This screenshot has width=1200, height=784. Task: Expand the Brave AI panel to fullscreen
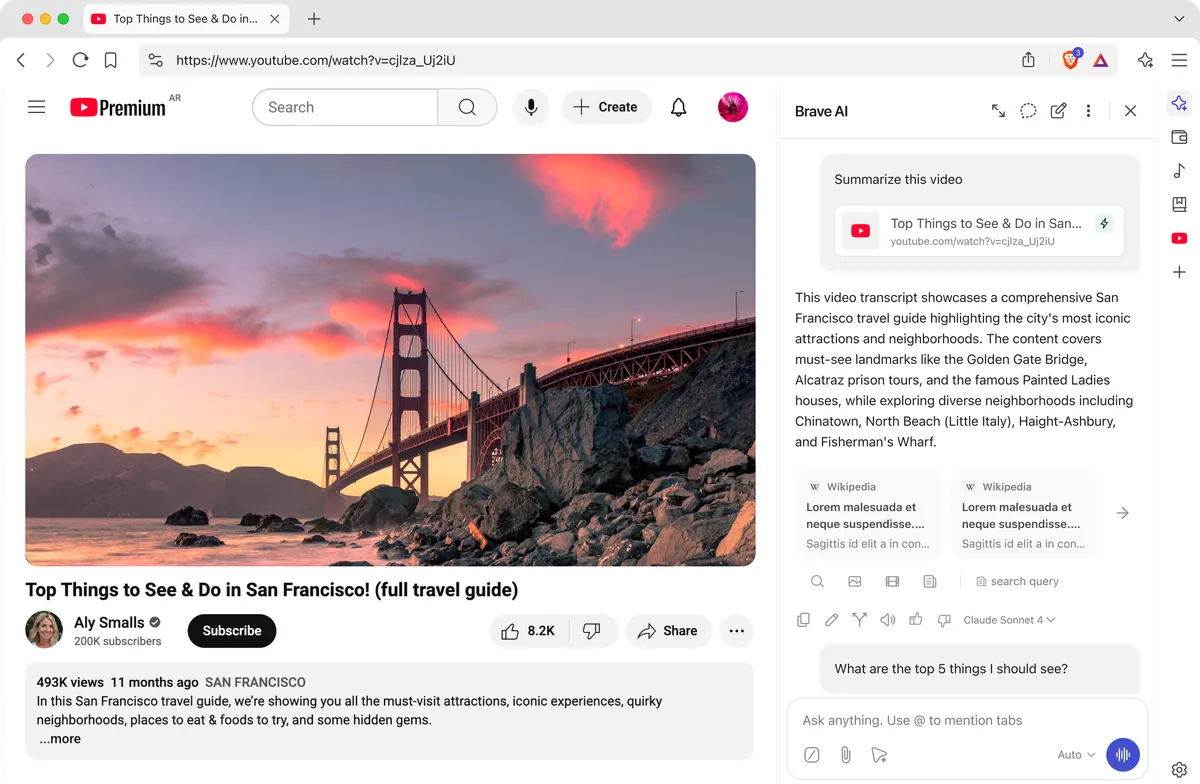coord(998,111)
